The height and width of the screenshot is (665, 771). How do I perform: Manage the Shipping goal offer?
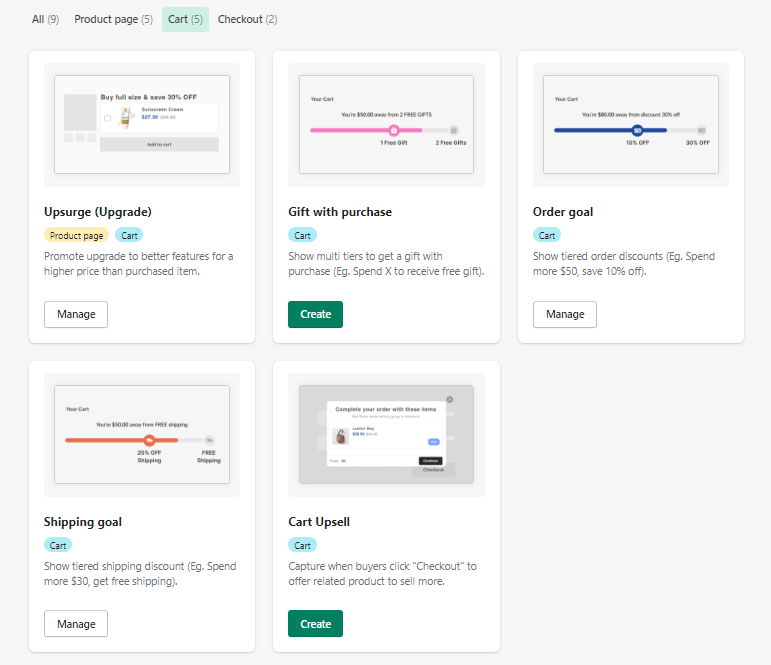click(76, 624)
